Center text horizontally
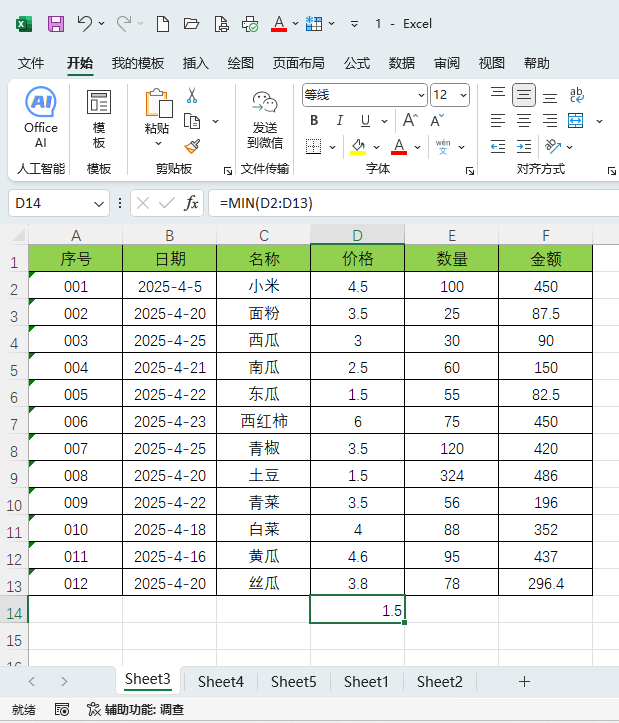The width and height of the screenshot is (619, 723). [524, 121]
